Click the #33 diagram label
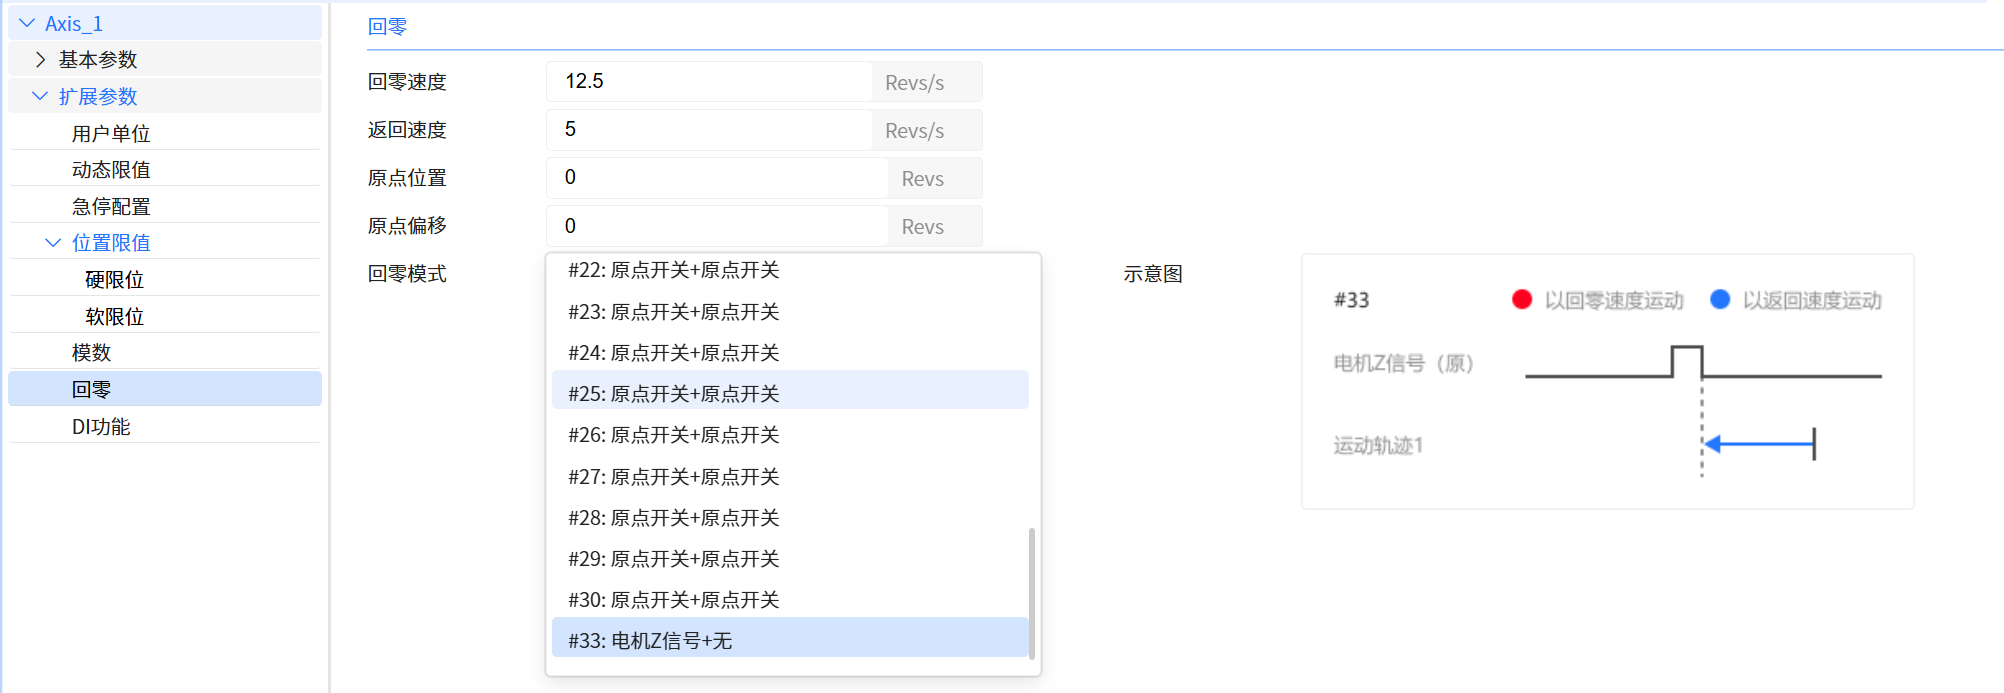 [1351, 300]
